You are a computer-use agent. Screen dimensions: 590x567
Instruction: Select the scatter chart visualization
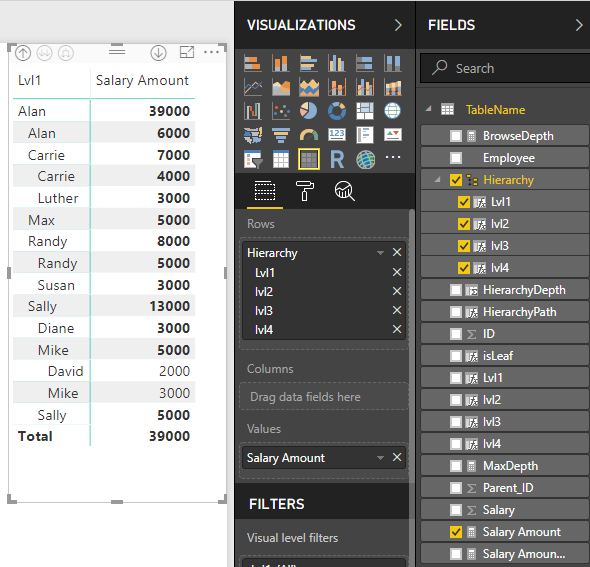(x=281, y=111)
